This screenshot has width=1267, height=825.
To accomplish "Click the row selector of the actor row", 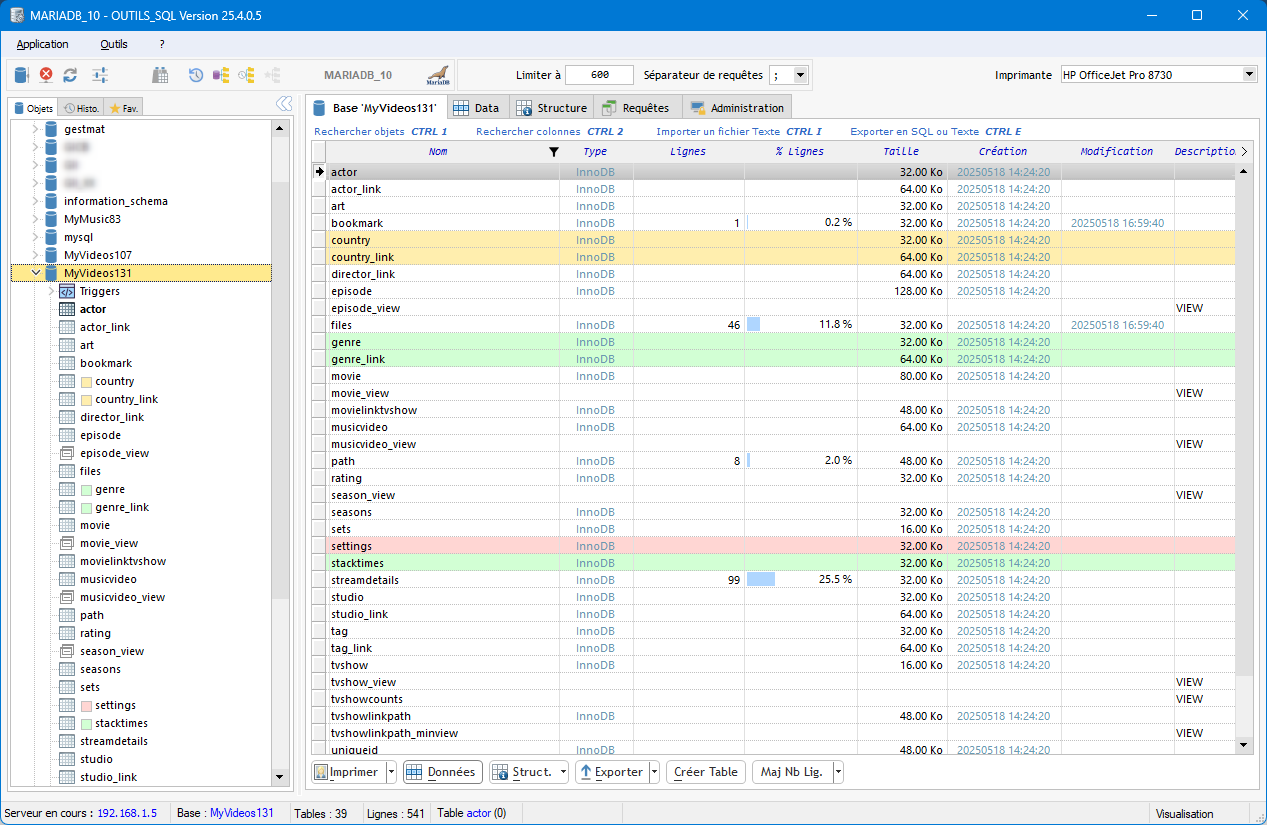I will (x=319, y=172).
